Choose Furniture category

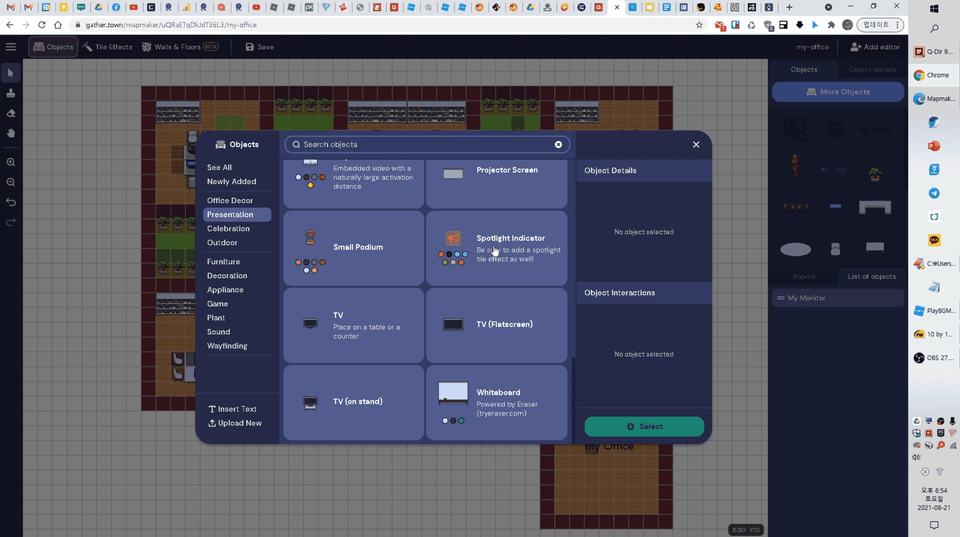coord(223,261)
